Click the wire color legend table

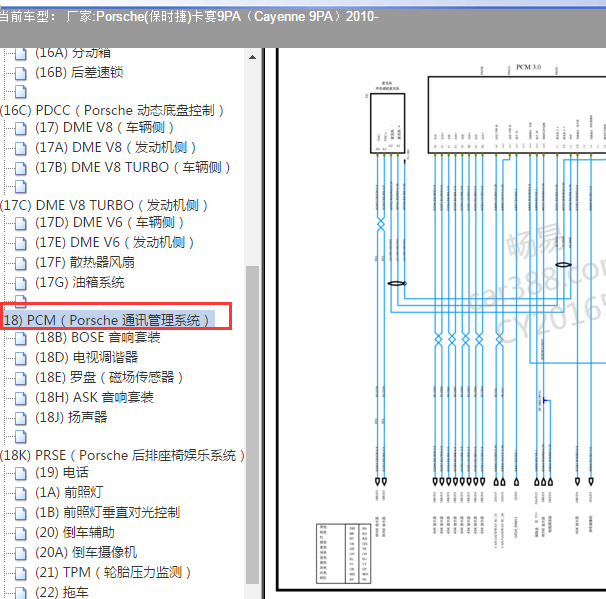(343, 553)
